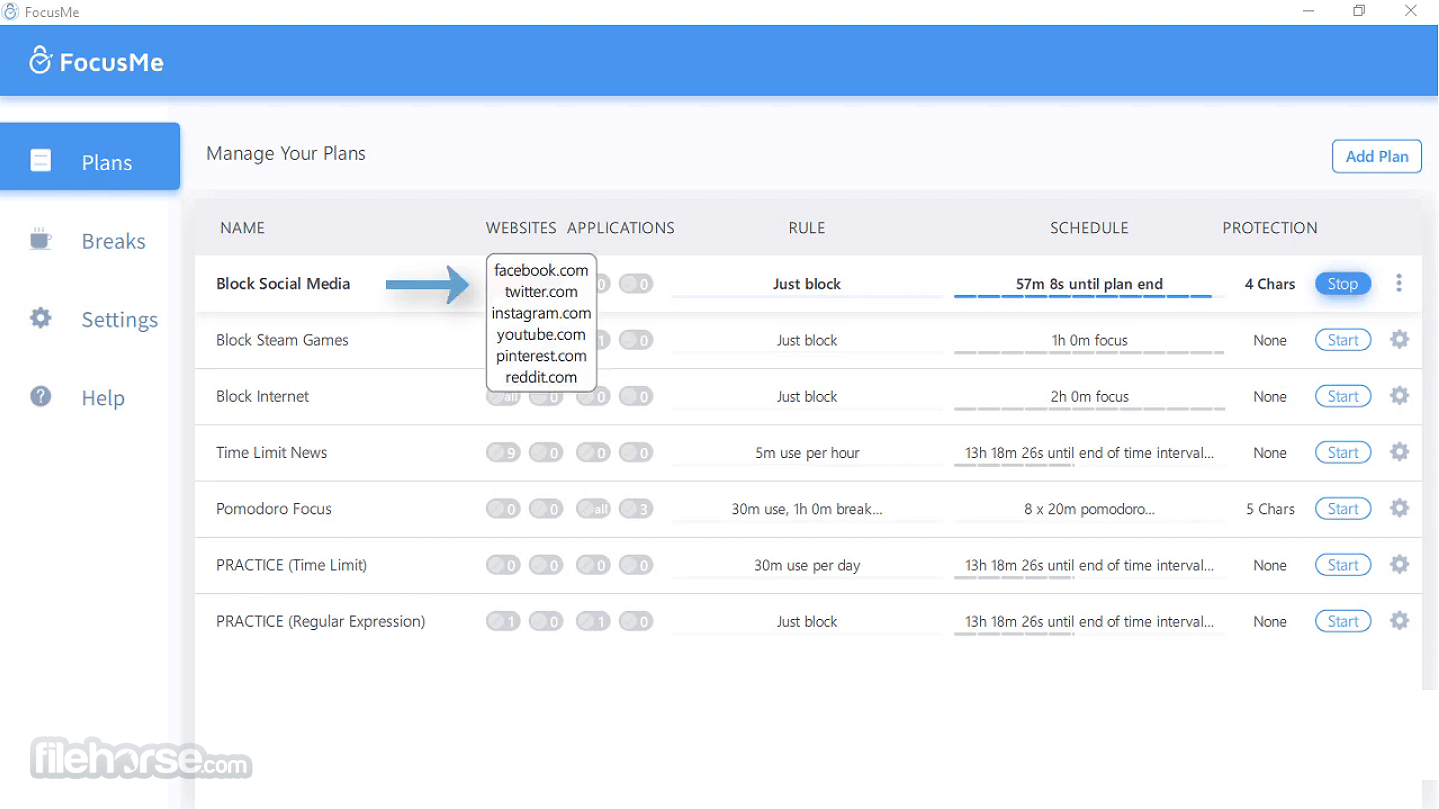The height and width of the screenshot is (809, 1439).
Task: Select the 'PRACTICE (Time Limit)' plan name
Action: click(291, 565)
